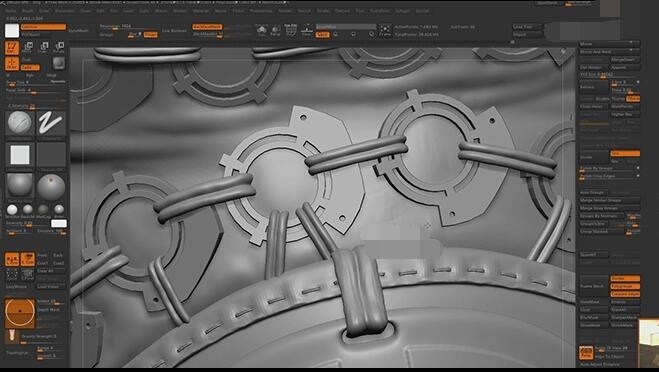Adjust the Gravity Strength slider
This screenshot has height=372, width=659.
click(43, 337)
